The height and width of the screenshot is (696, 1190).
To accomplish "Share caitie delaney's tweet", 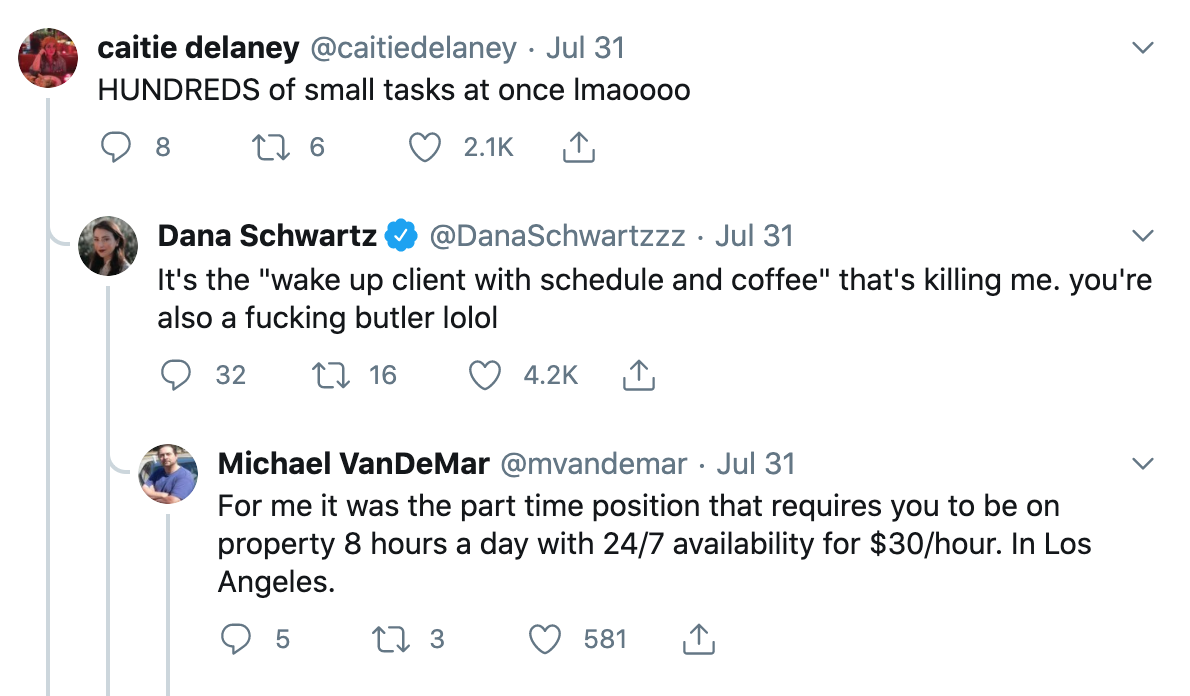I will [578, 147].
